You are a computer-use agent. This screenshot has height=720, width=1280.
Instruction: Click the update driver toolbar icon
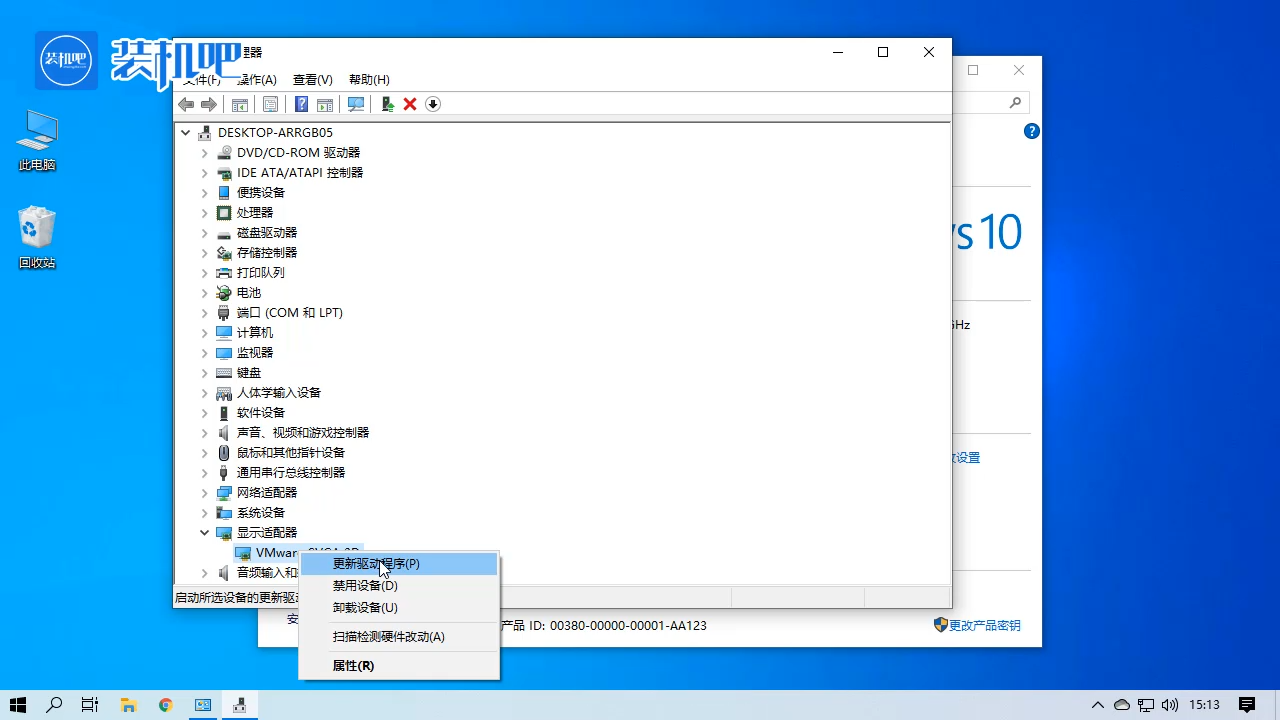coord(388,104)
